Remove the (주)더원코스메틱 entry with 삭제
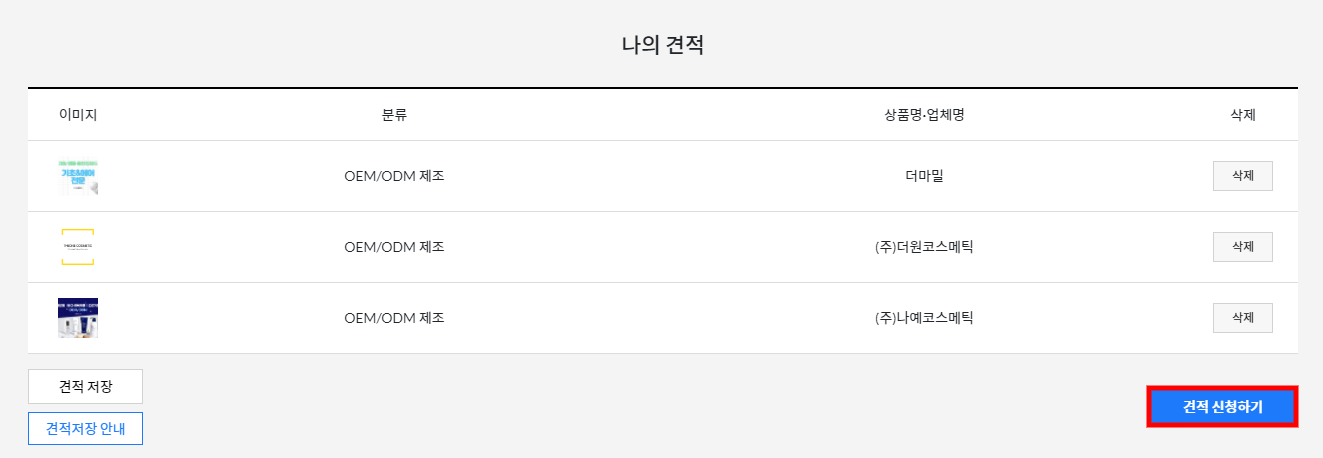The width and height of the screenshot is (1323, 458). pyautogui.click(x=1242, y=247)
